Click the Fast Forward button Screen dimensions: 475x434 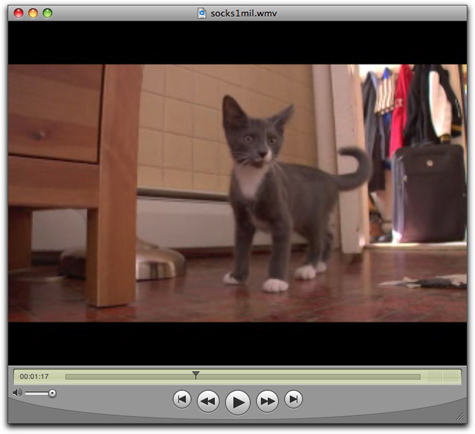(x=267, y=401)
